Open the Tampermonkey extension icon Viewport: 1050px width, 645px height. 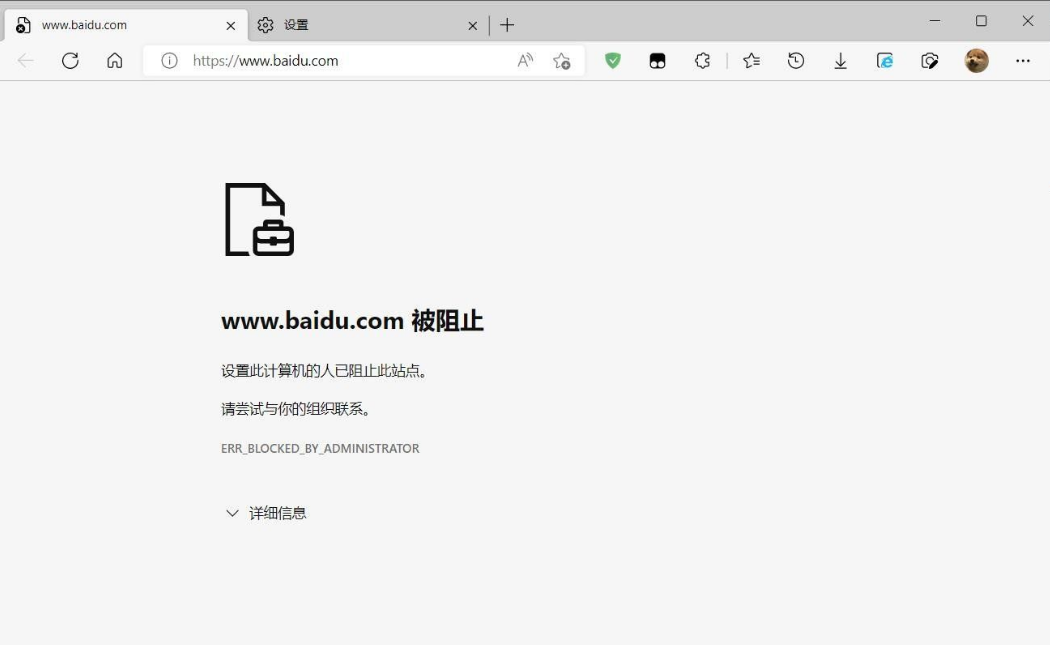(658, 61)
